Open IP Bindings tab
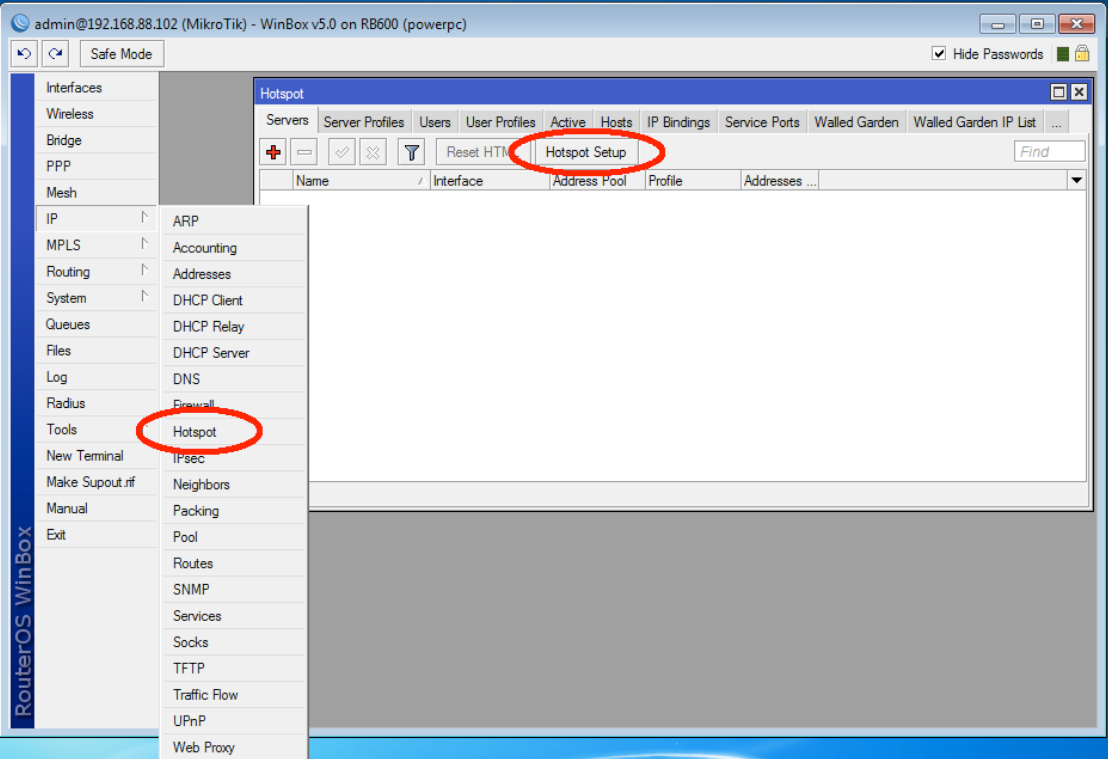The width and height of the screenshot is (1108, 759). click(x=678, y=122)
